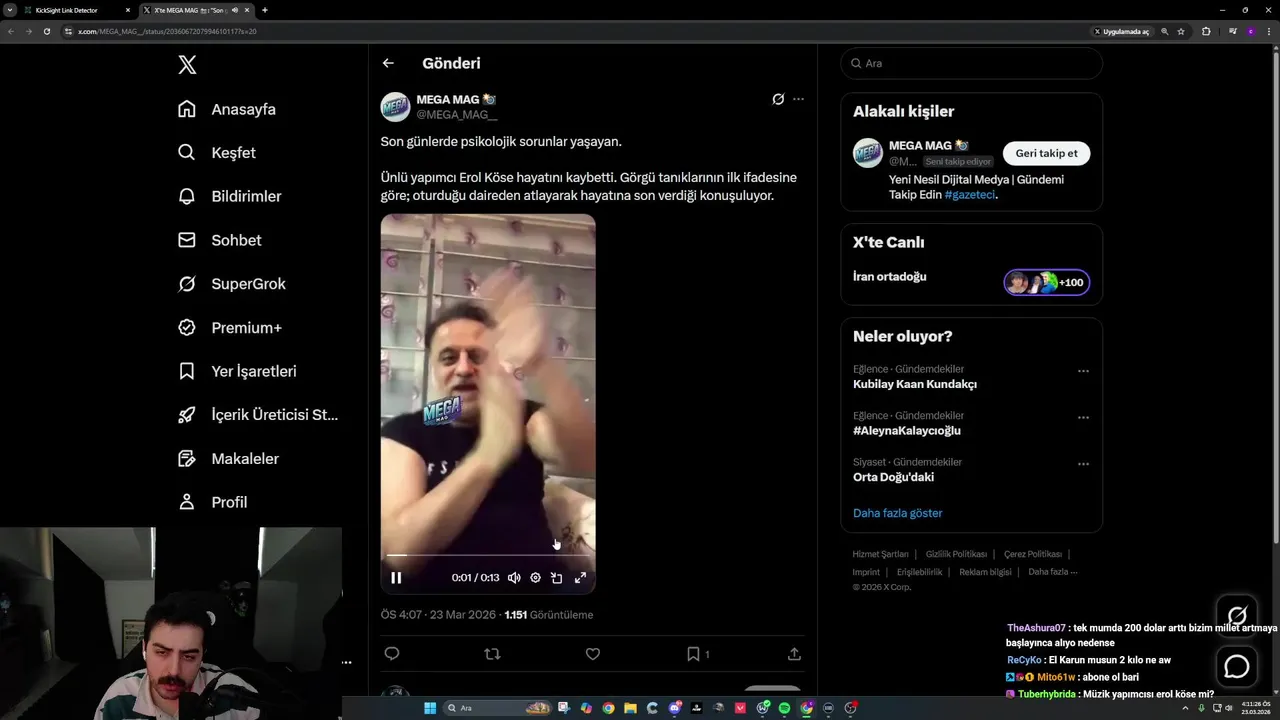The height and width of the screenshot is (720, 1280).
Task: Expand Daha fazla footer menu
Action: pos(1052,572)
